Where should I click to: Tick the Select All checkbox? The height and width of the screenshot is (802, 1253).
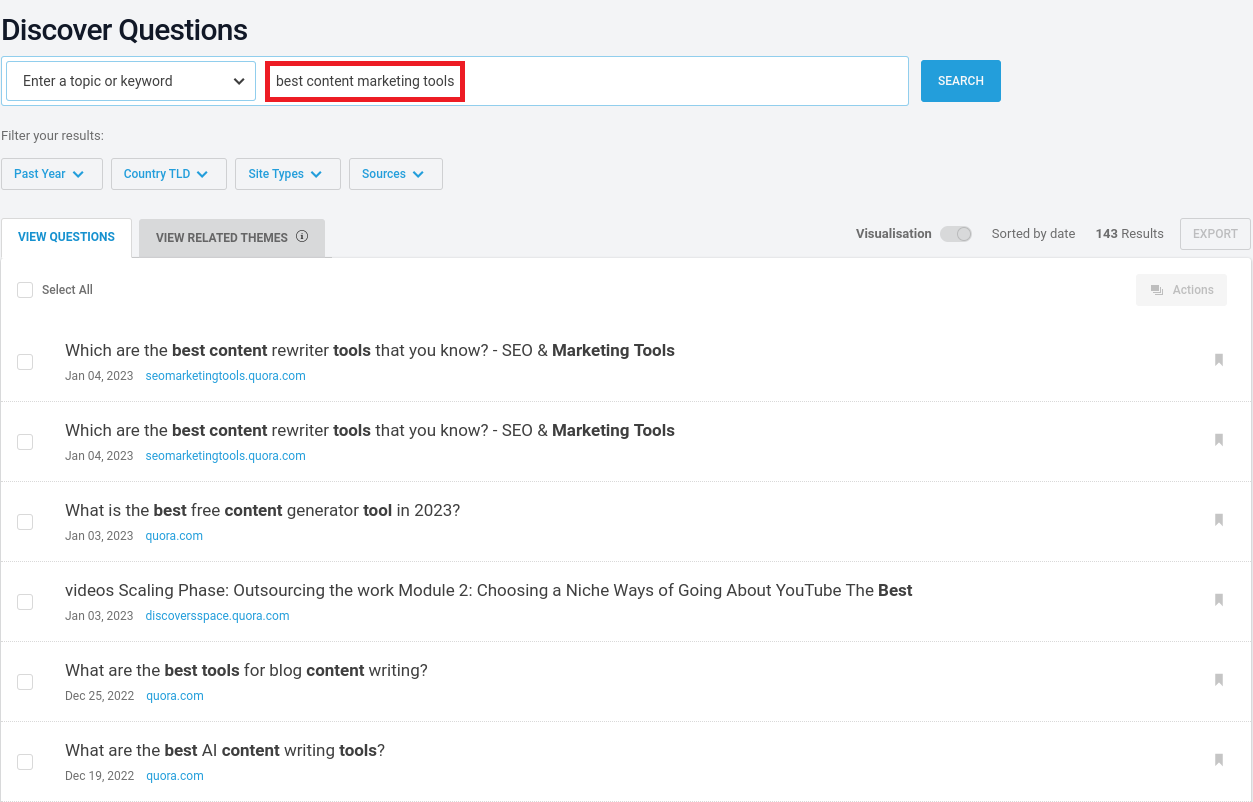25,290
